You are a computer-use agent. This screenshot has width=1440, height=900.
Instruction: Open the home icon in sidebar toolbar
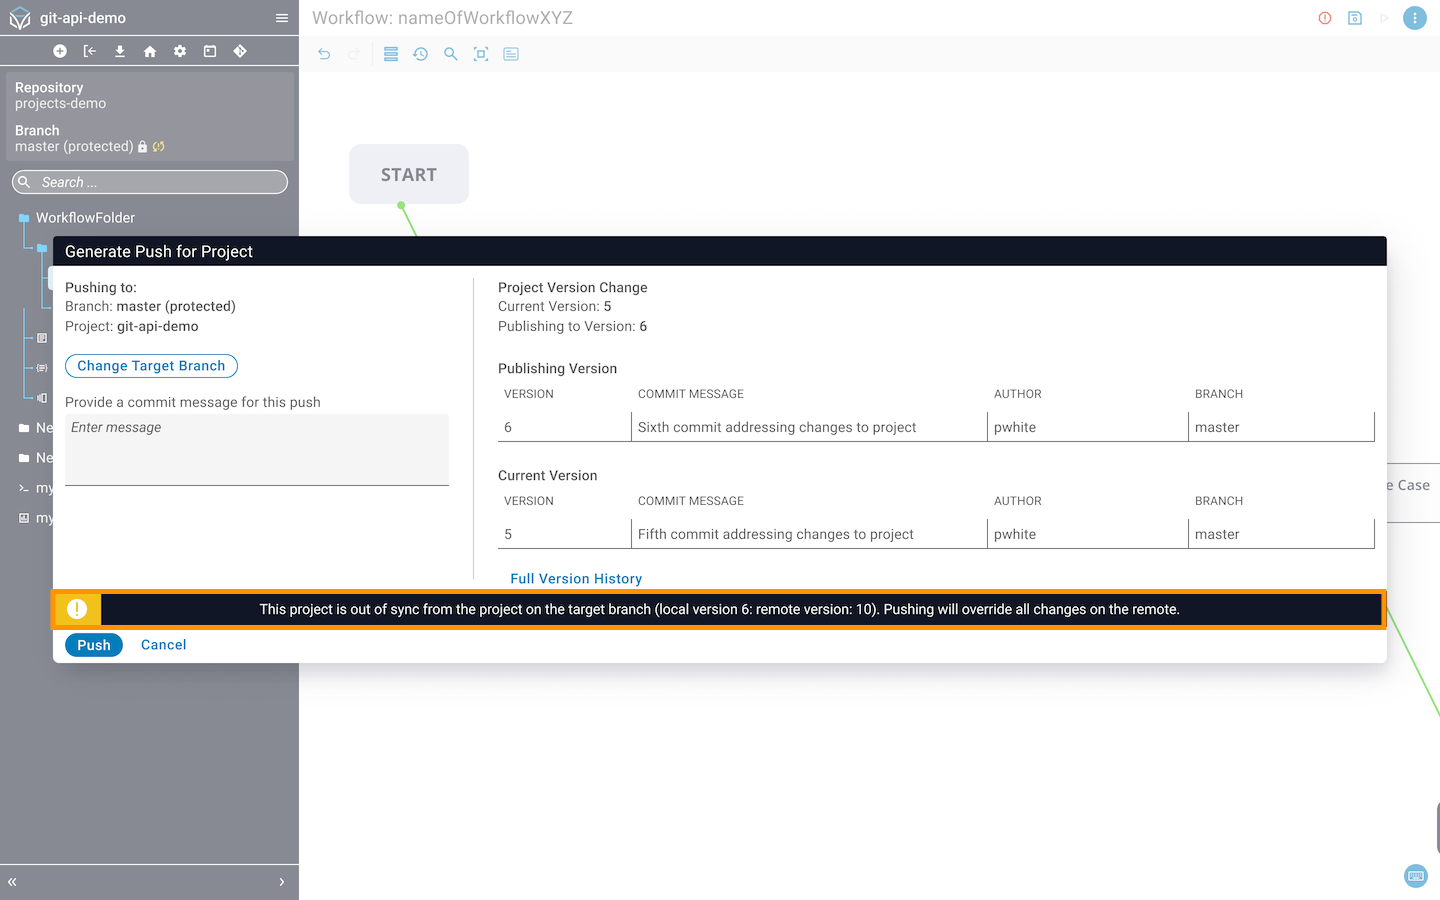click(150, 51)
